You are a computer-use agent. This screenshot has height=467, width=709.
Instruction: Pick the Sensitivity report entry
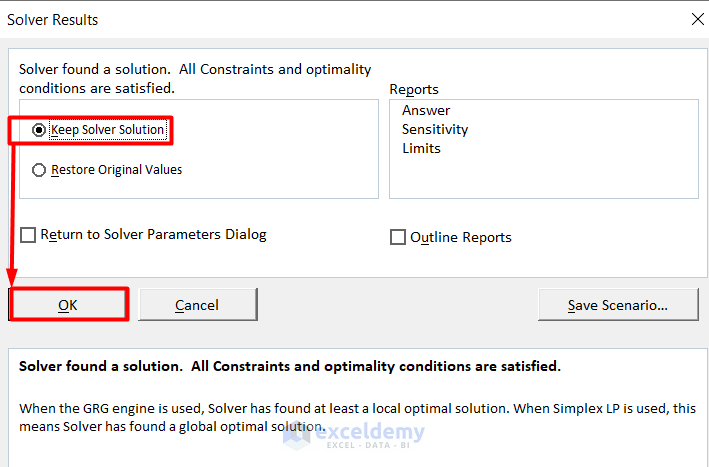tap(435, 129)
